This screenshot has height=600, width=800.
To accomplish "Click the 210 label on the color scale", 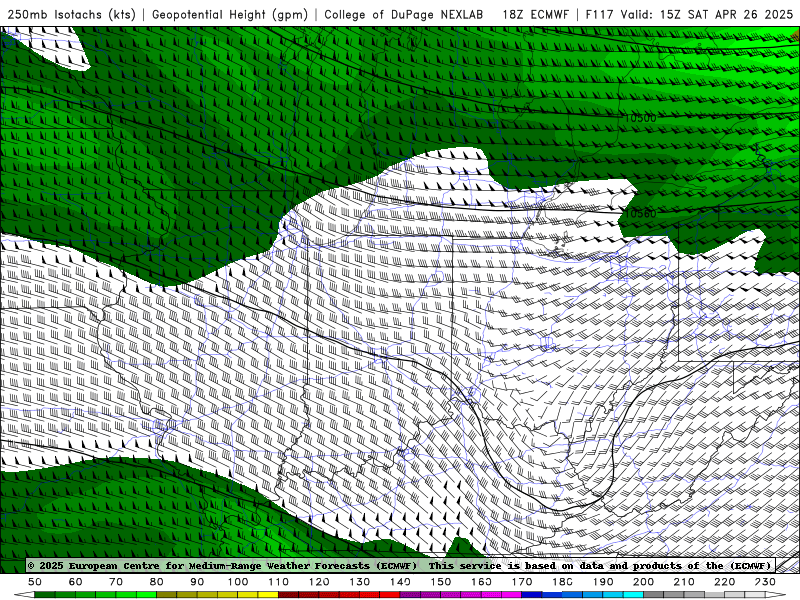I will [684, 582].
